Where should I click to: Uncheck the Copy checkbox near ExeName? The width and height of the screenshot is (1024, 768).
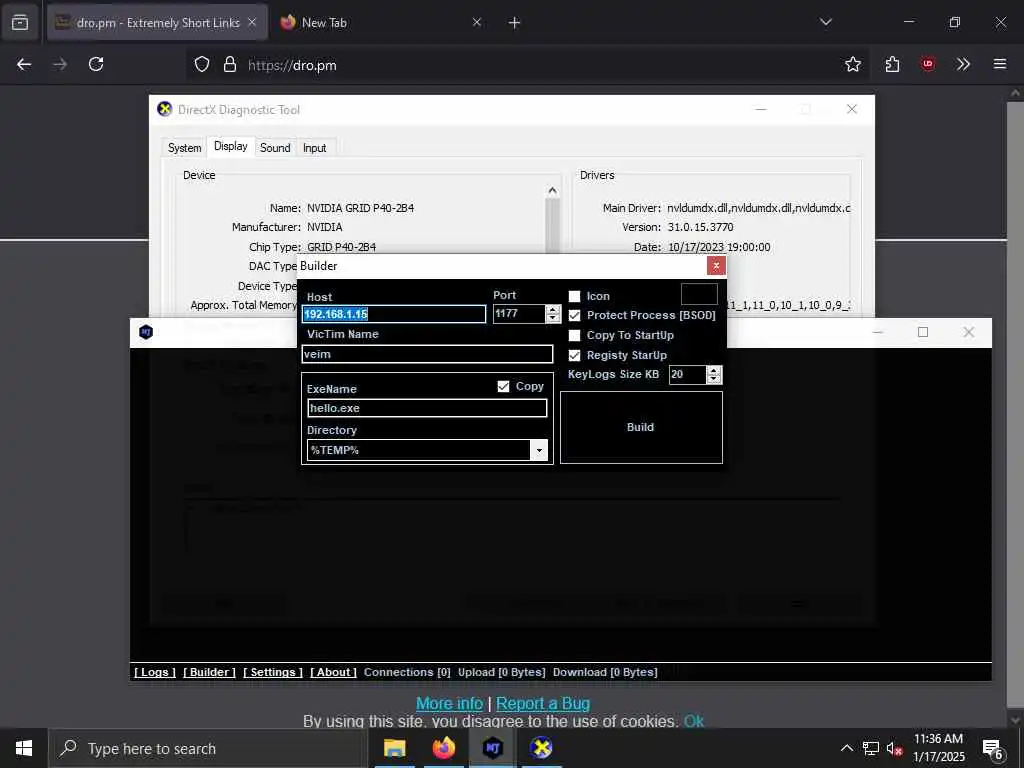click(x=504, y=387)
